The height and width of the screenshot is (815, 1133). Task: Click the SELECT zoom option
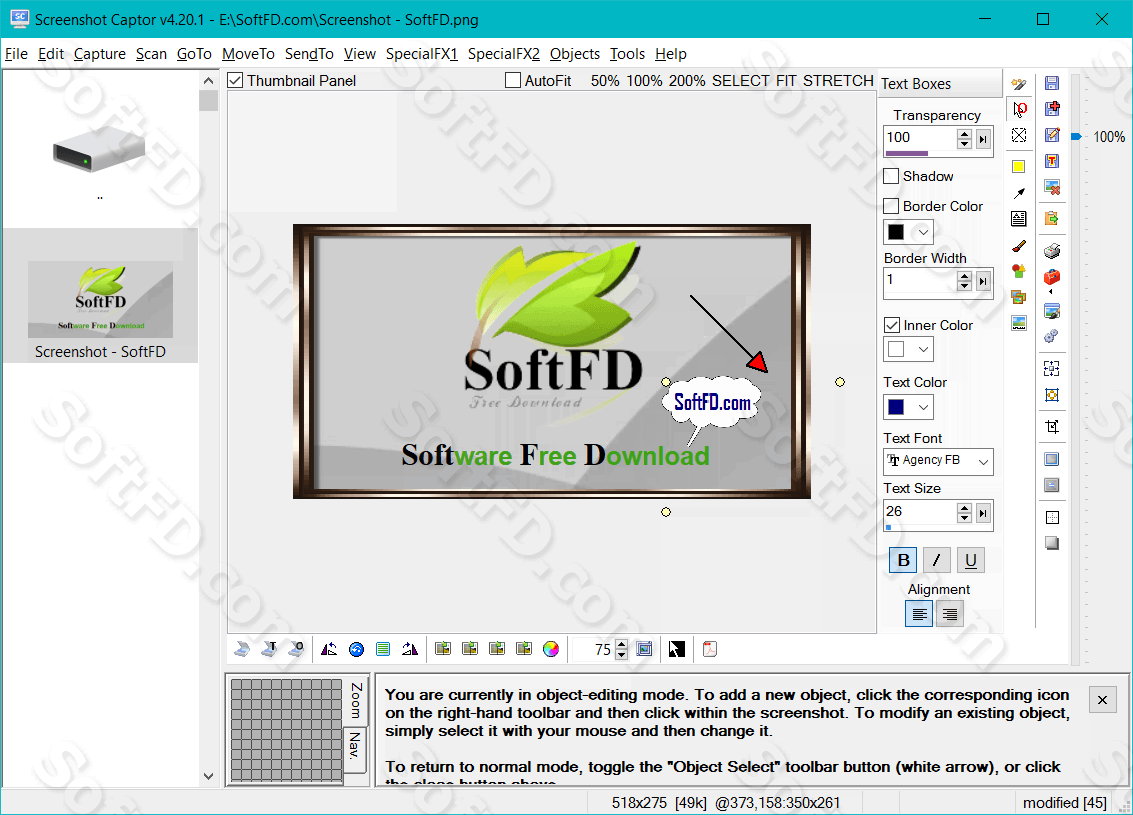tap(741, 81)
